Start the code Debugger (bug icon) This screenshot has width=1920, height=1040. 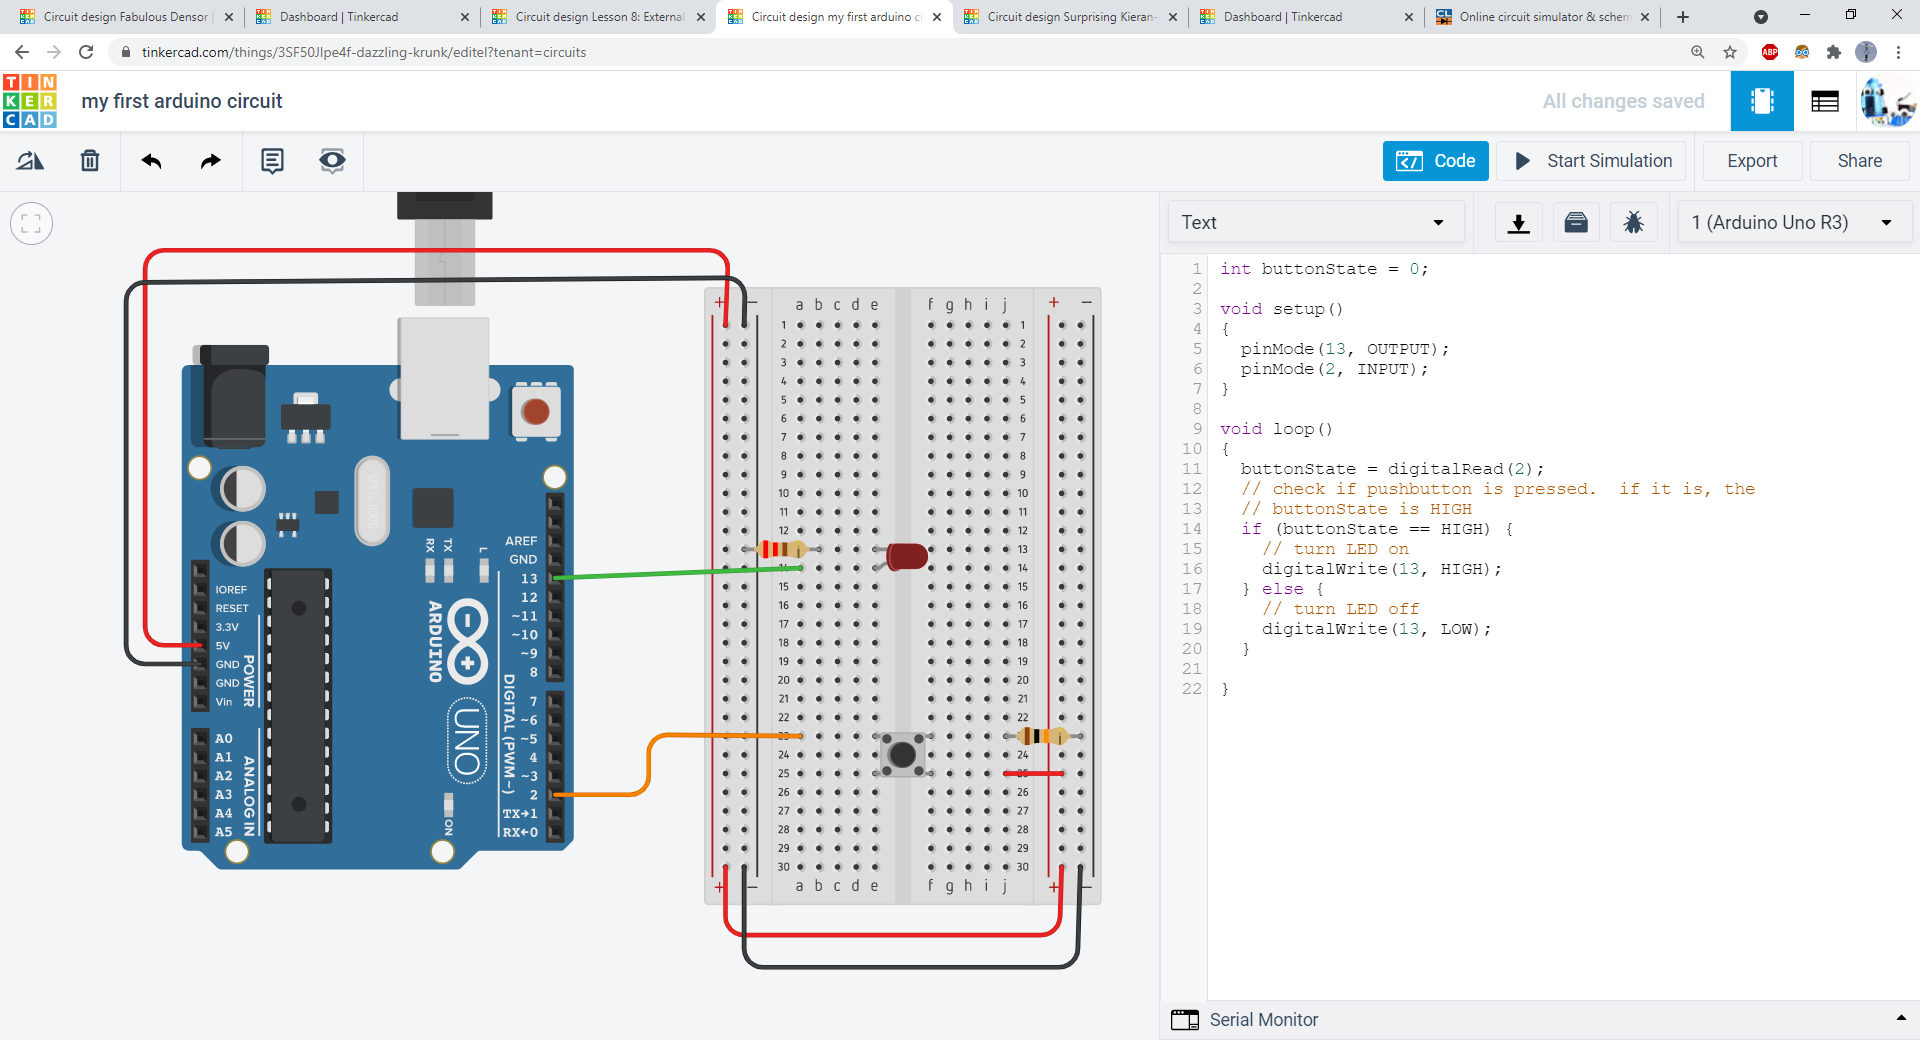(1633, 222)
